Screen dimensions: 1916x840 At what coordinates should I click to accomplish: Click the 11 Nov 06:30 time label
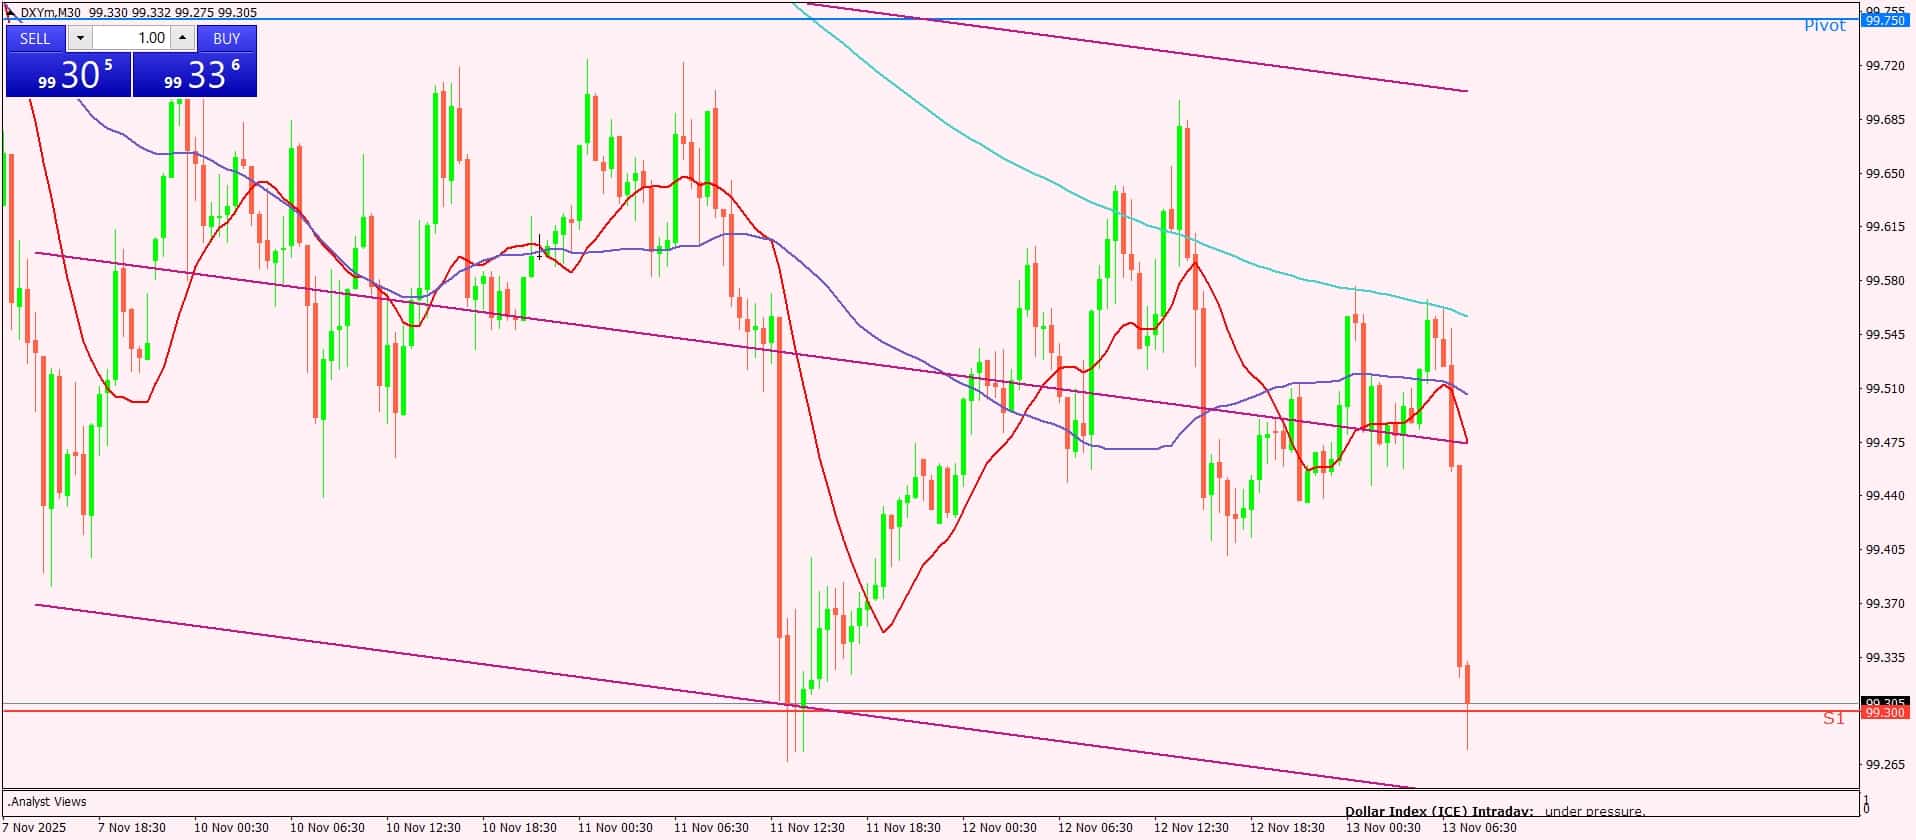point(711,828)
